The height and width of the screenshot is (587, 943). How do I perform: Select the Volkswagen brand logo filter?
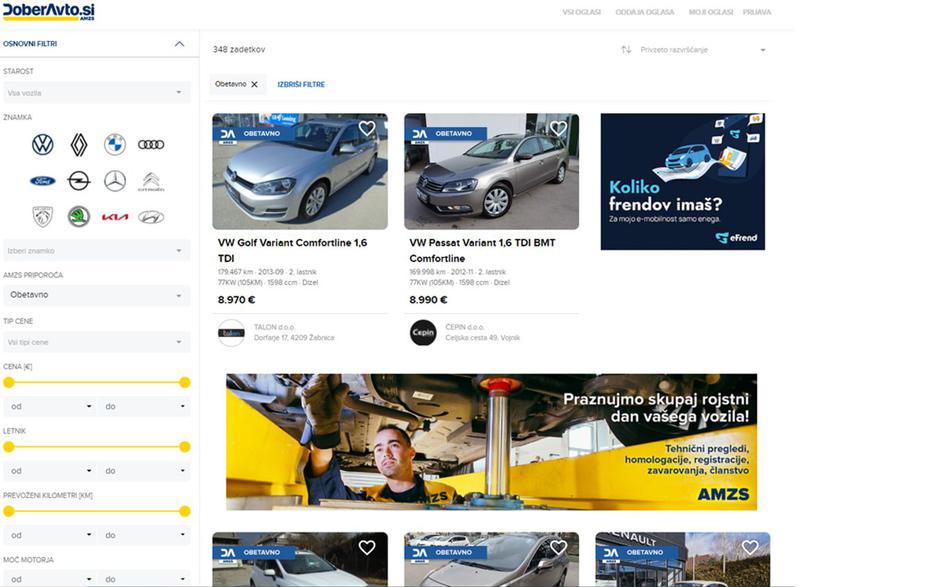(42, 145)
